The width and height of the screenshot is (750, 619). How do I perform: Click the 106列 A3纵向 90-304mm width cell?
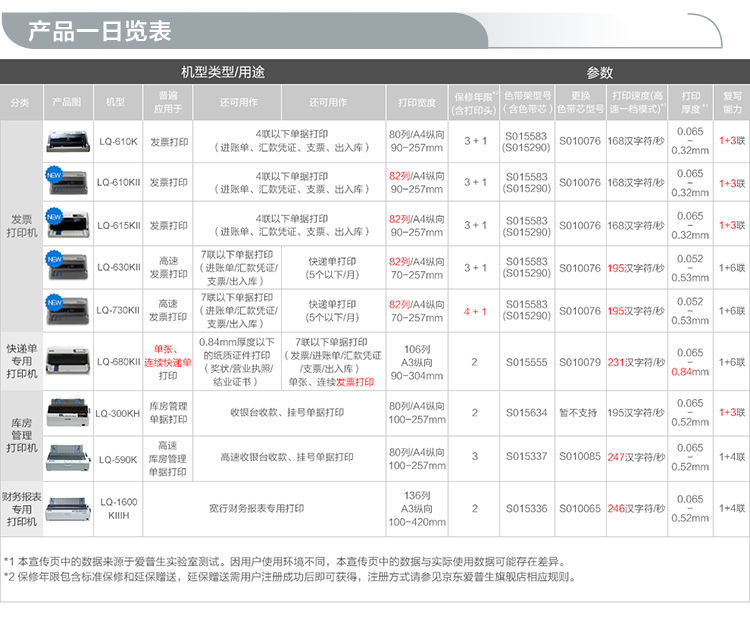click(417, 362)
